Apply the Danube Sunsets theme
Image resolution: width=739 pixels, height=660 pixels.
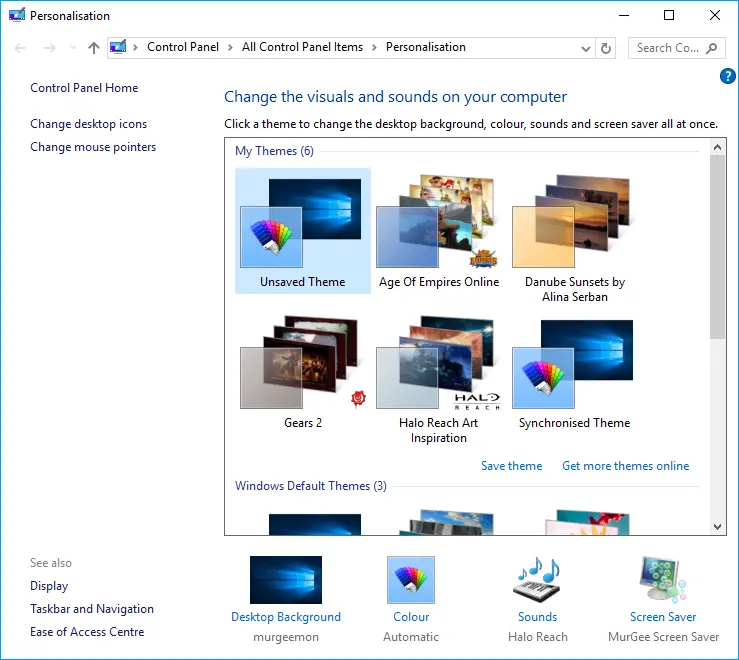[574, 233]
